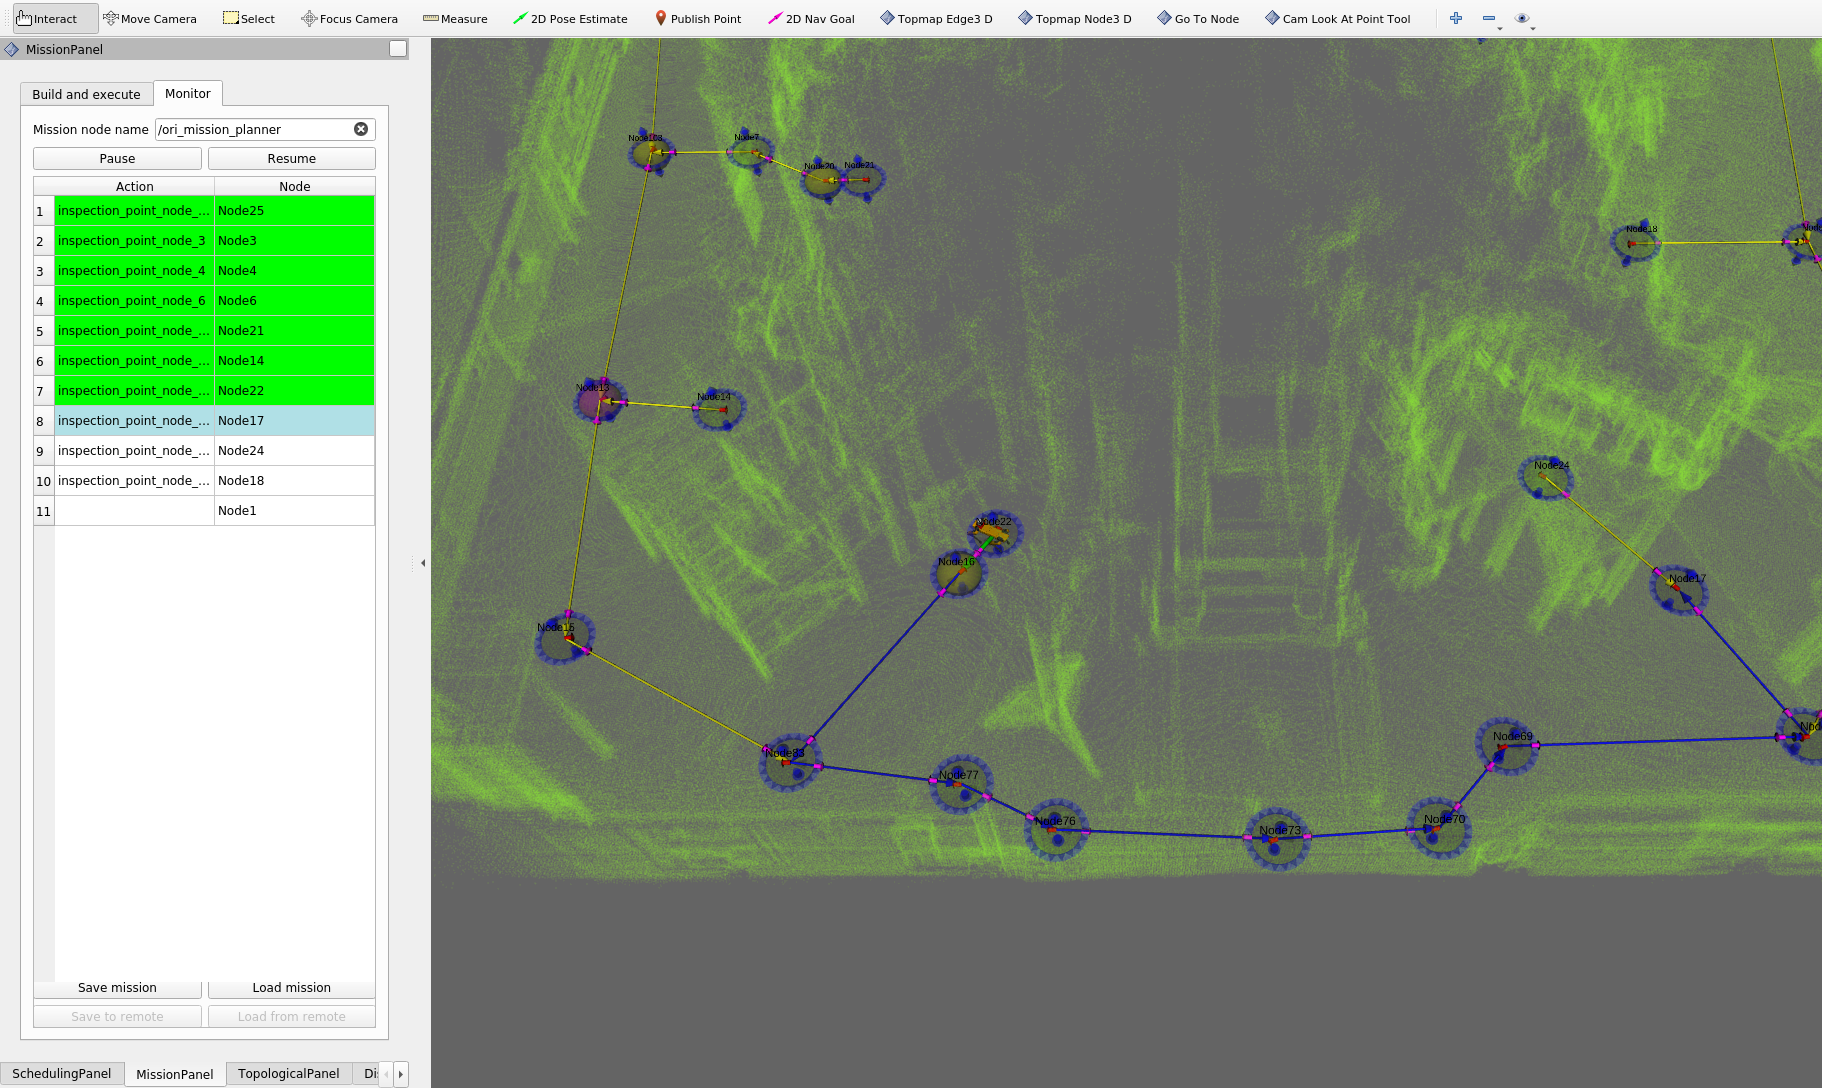
Task: Click Node77 marker in the 3D map
Action: tap(961, 784)
